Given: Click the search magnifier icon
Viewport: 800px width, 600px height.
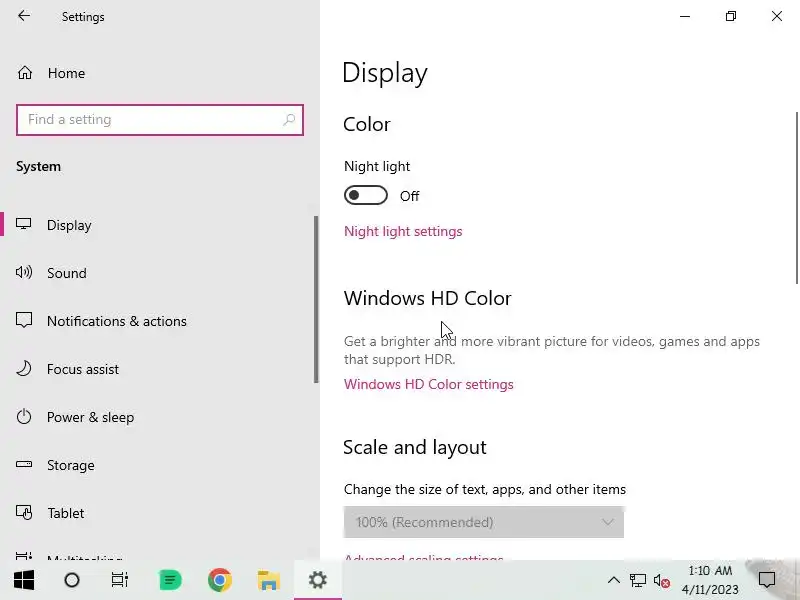Looking at the screenshot, I should (289, 120).
